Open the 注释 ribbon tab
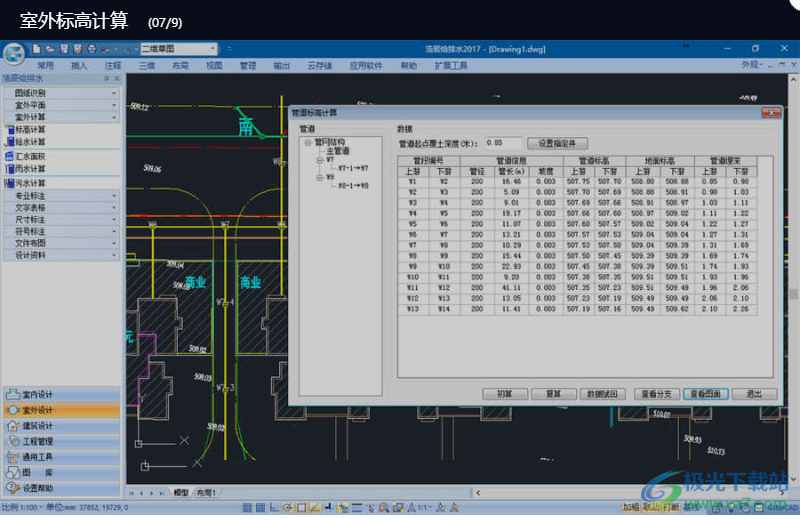 pos(113,65)
